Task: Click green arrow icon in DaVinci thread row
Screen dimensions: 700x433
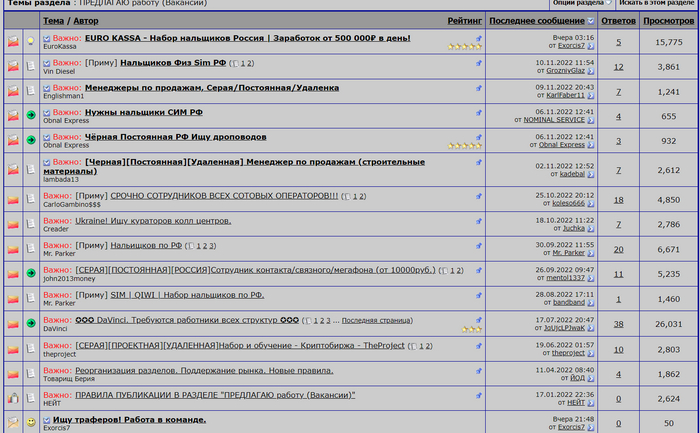Action: [30, 323]
